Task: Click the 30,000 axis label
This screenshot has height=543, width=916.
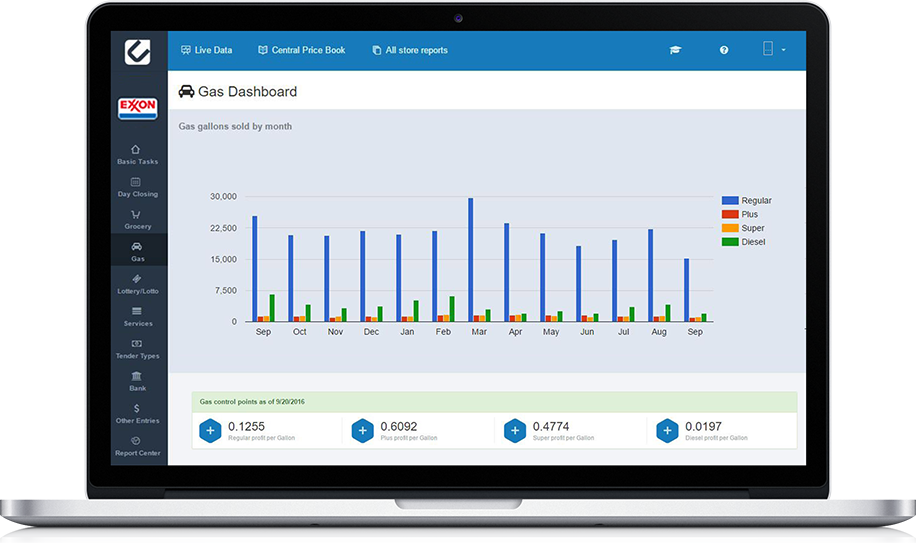Action: 223,197
